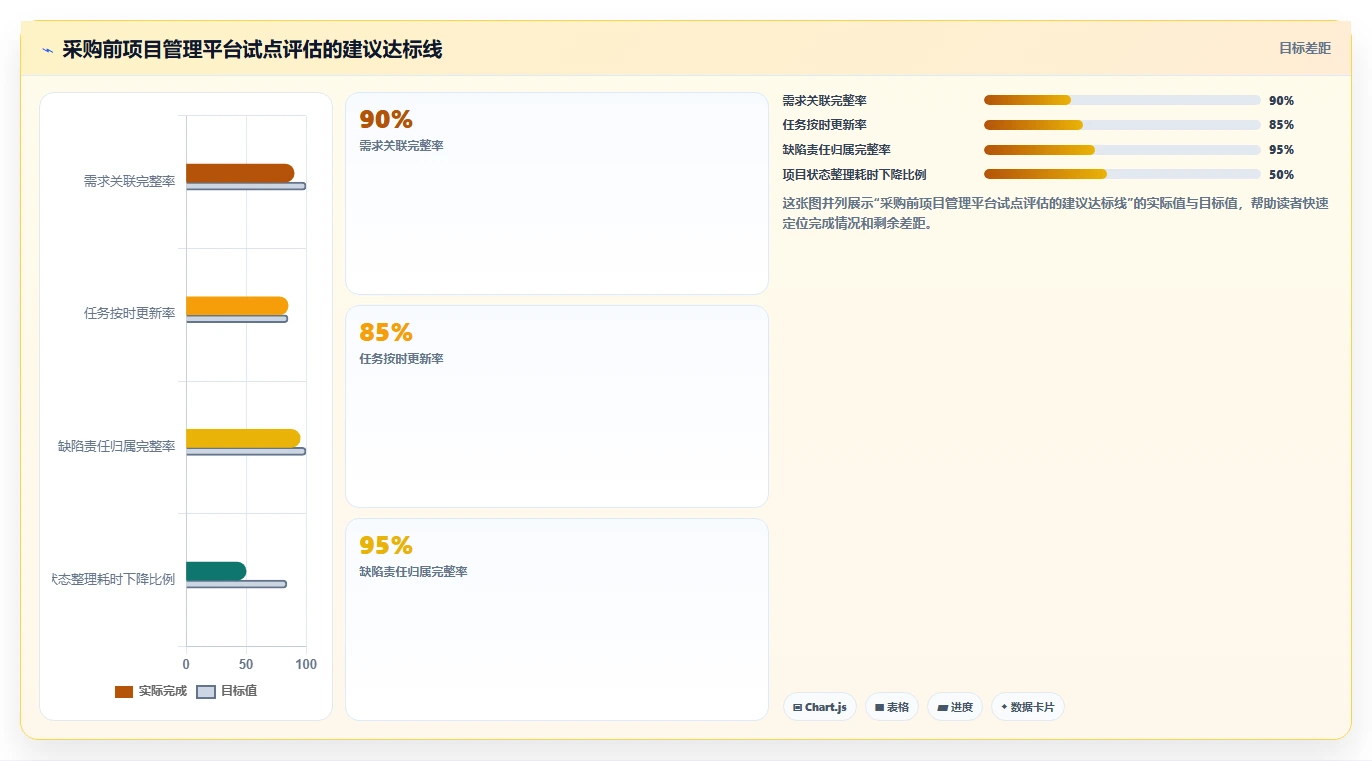The height and width of the screenshot is (761, 1372).
Task: Click the orange 任务按时更新率 actual bar
Action: 237,306
